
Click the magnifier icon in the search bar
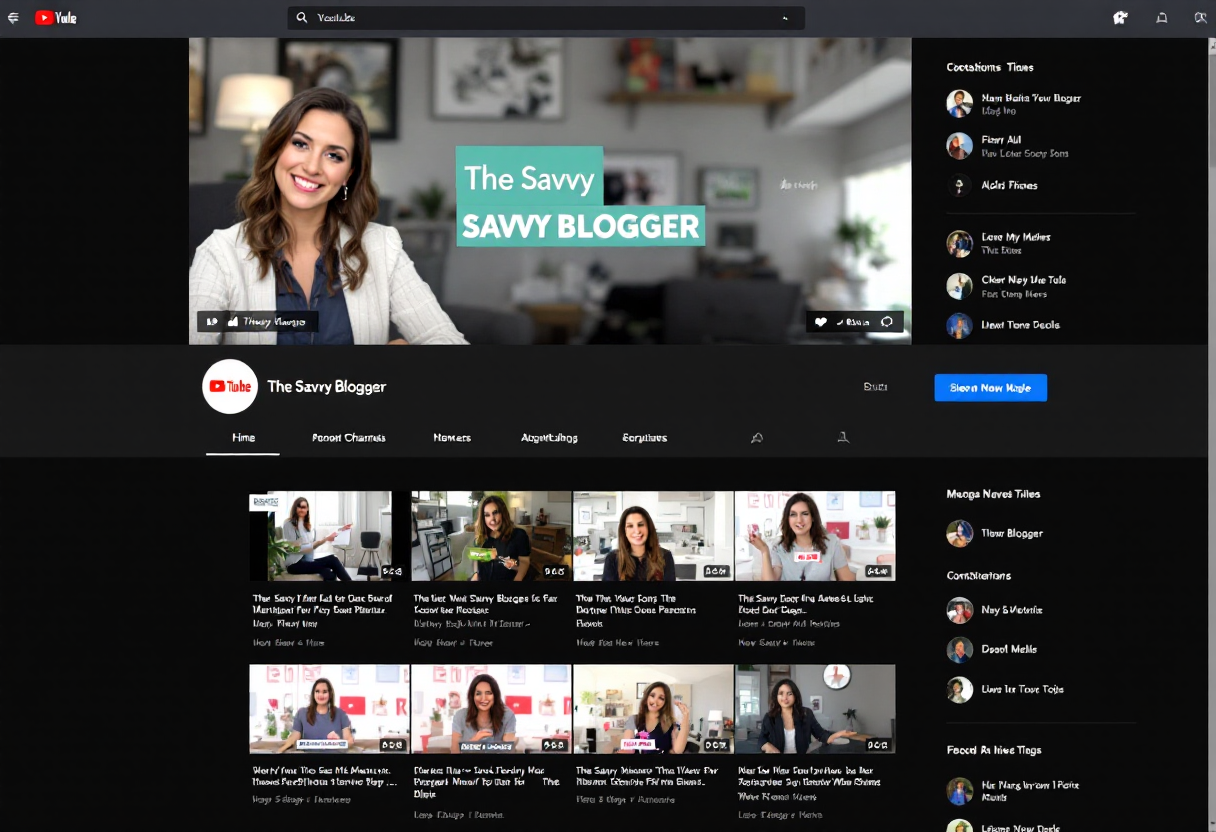pyautogui.click(x=301, y=18)
